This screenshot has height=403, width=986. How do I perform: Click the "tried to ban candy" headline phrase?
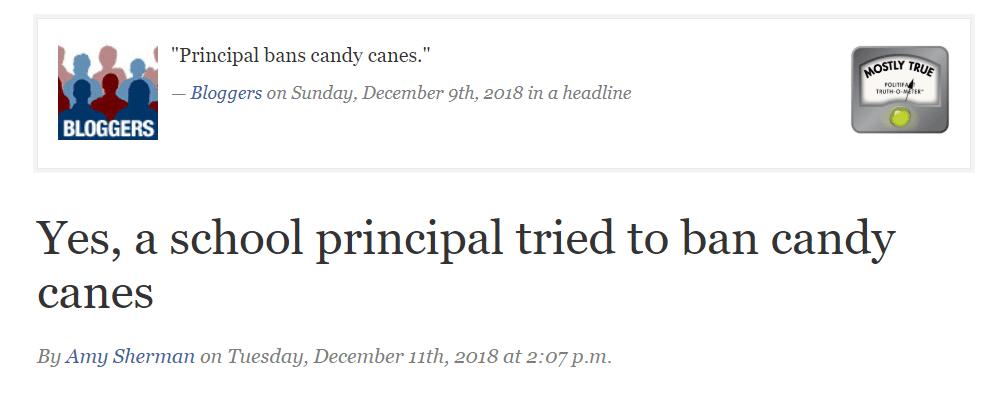pyautogui.click(x=704, y=240)
